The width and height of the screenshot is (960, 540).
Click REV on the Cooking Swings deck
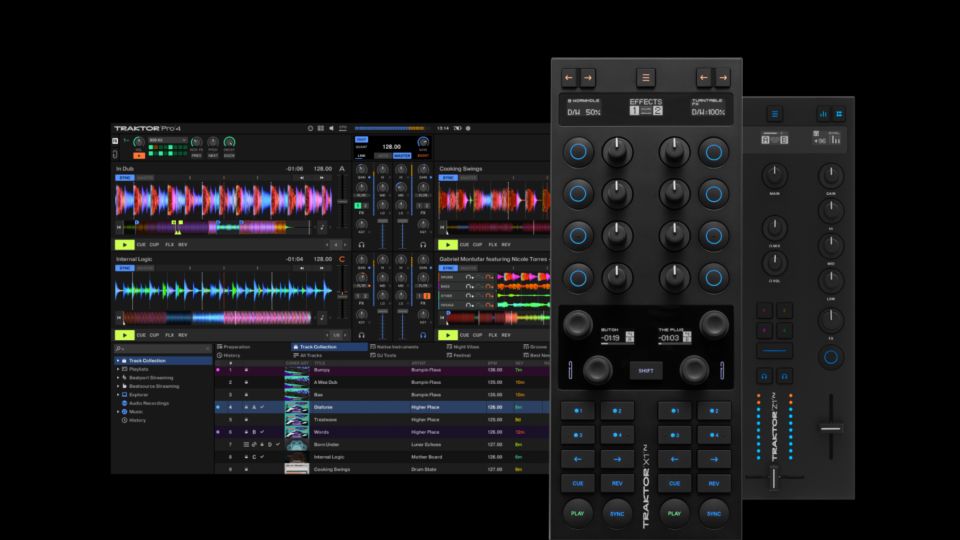coord(506,244)
